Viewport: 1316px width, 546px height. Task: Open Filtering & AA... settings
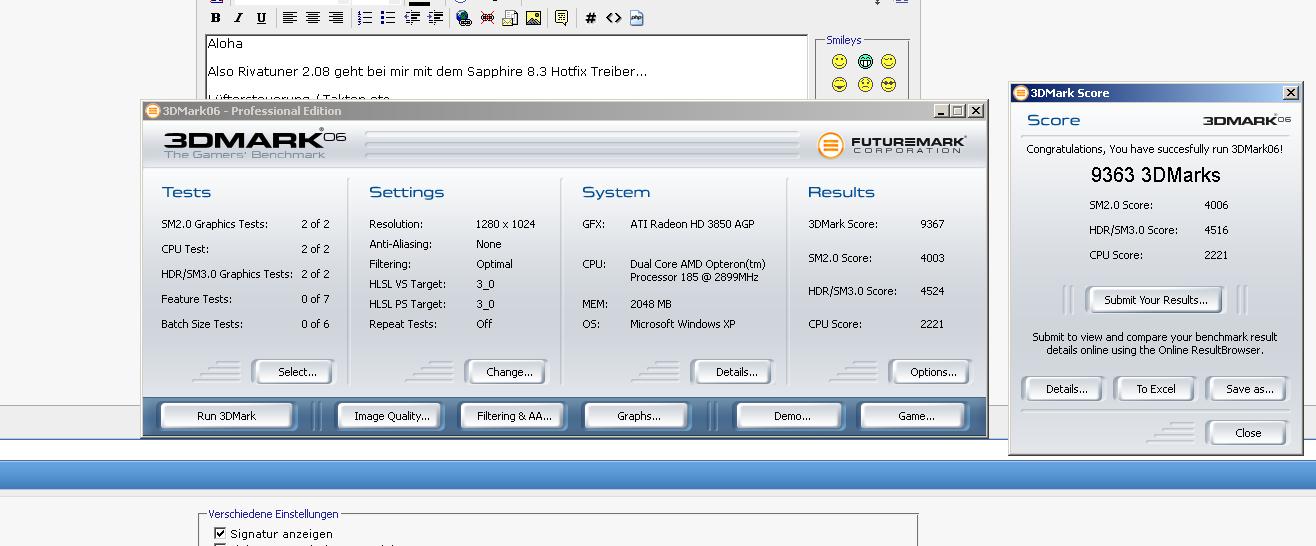click(514, 416)
